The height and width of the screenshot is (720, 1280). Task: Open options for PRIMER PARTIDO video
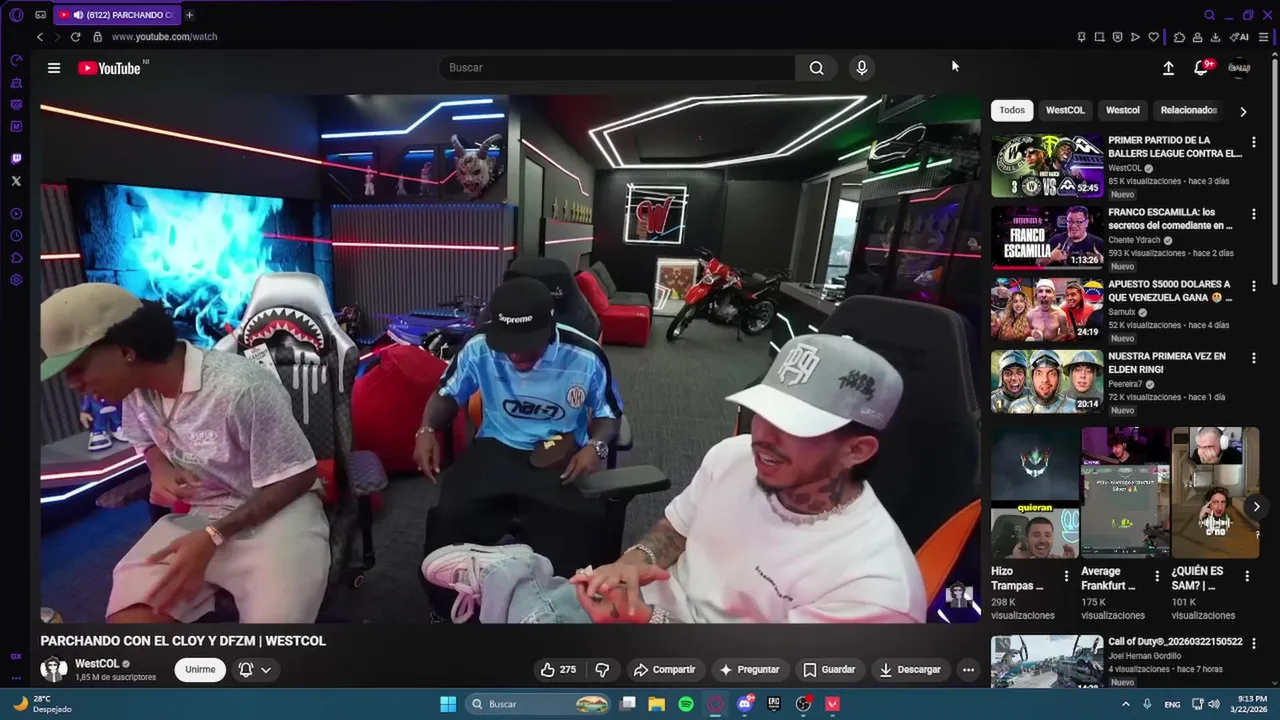click(1254, 142)
